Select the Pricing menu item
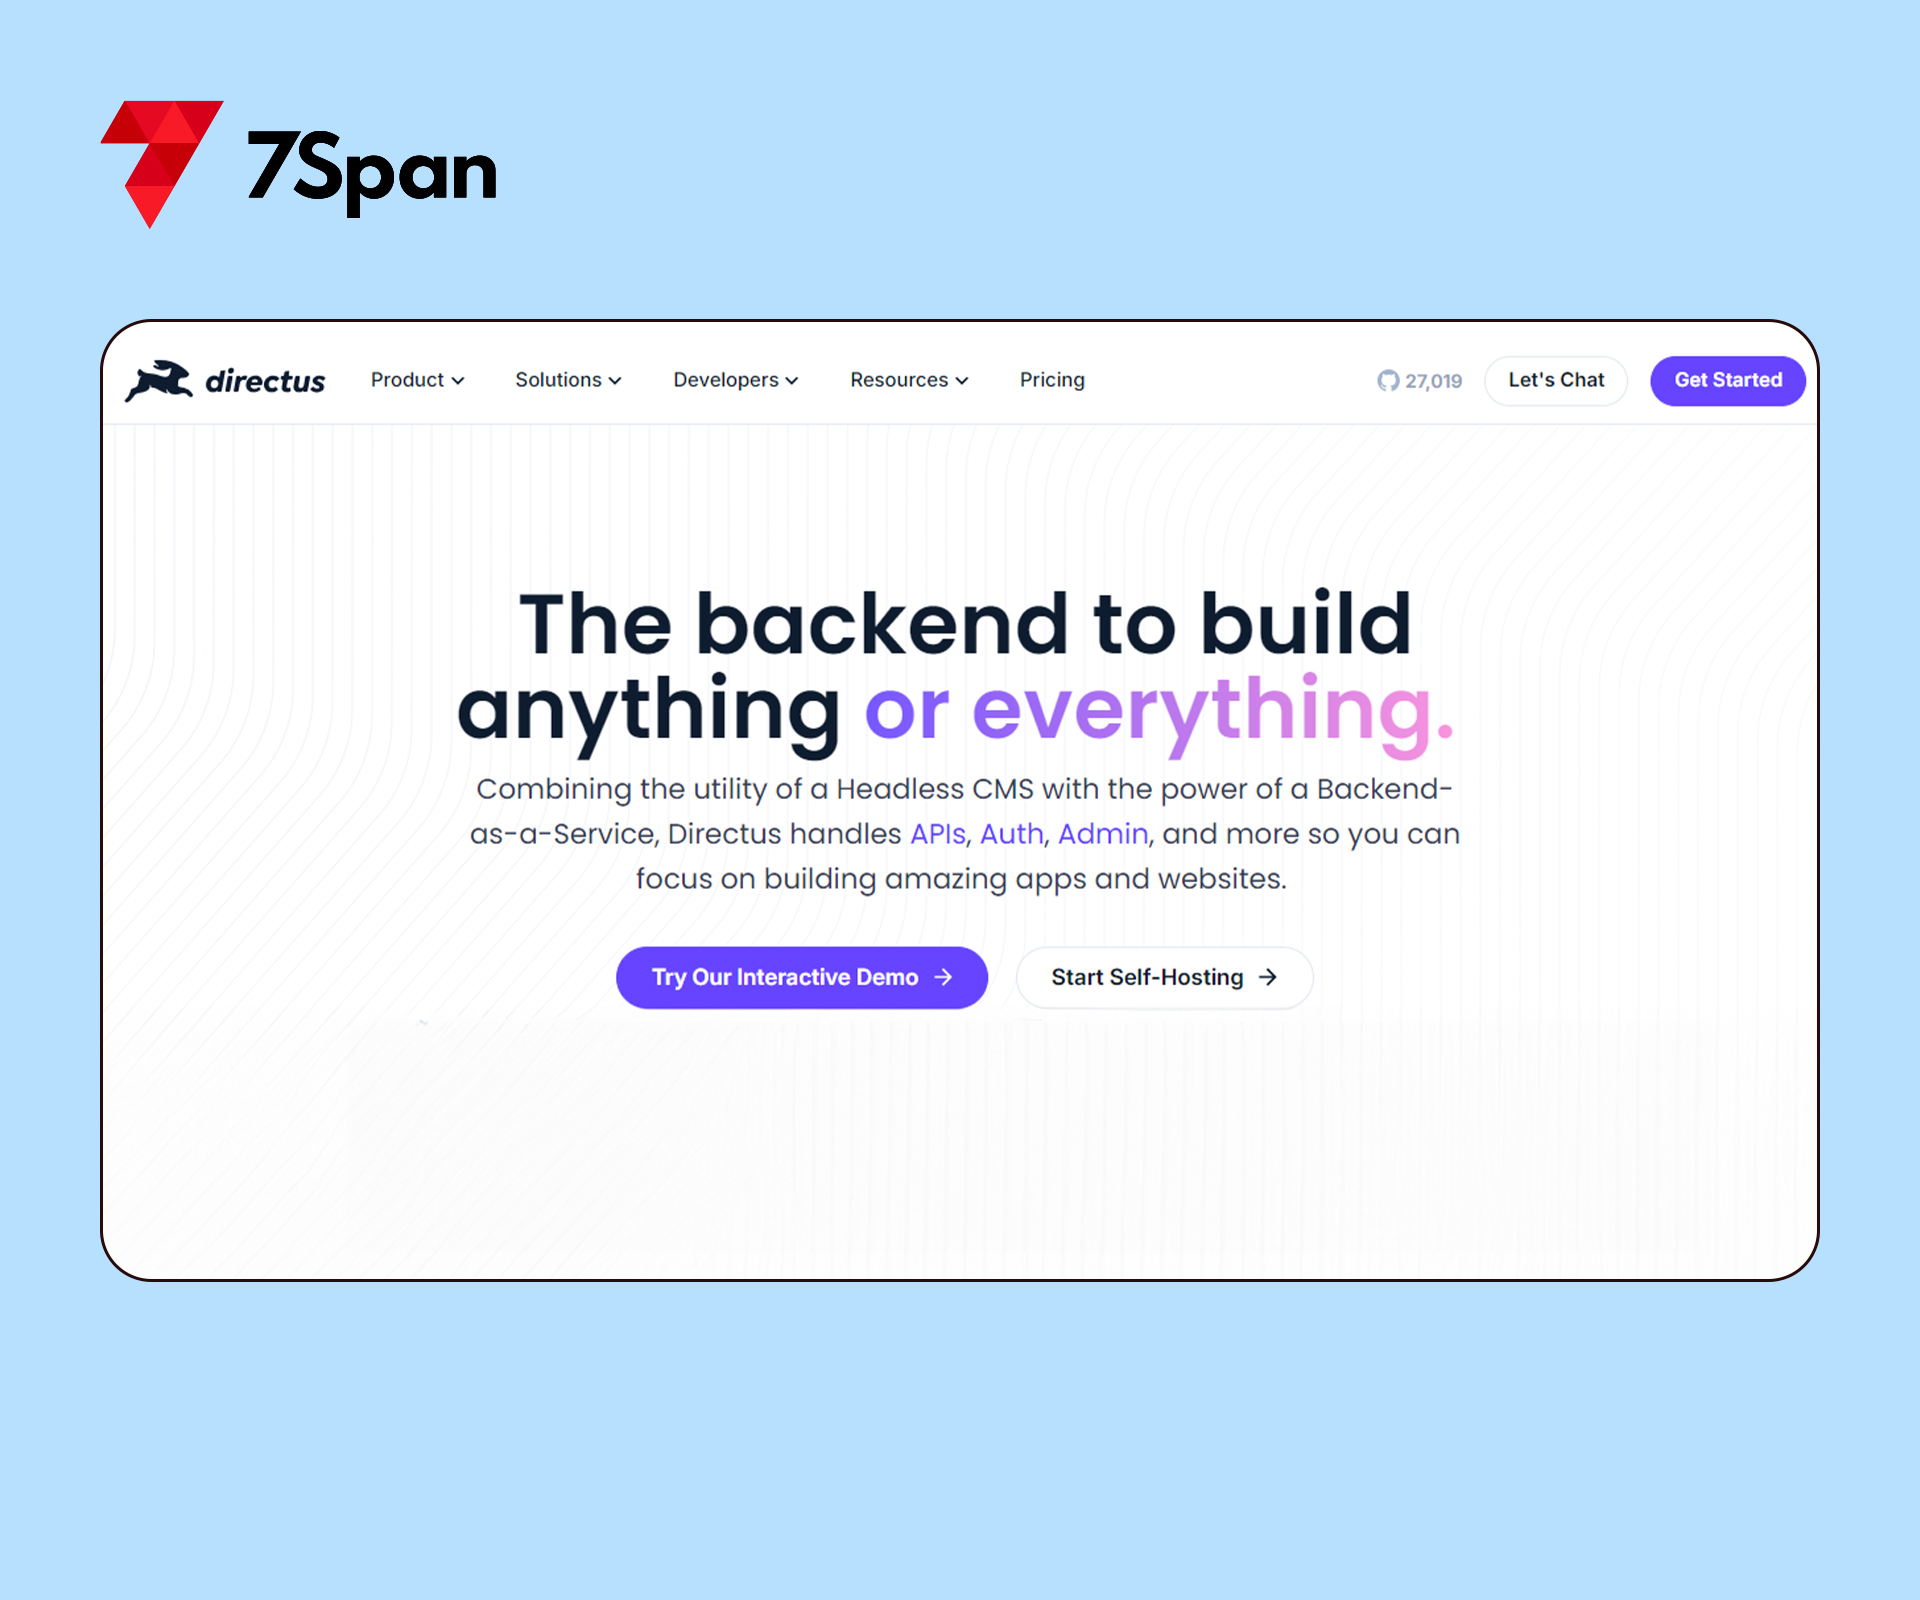The height and width of the screenshot is (1600, 1920). [1052, 380]
